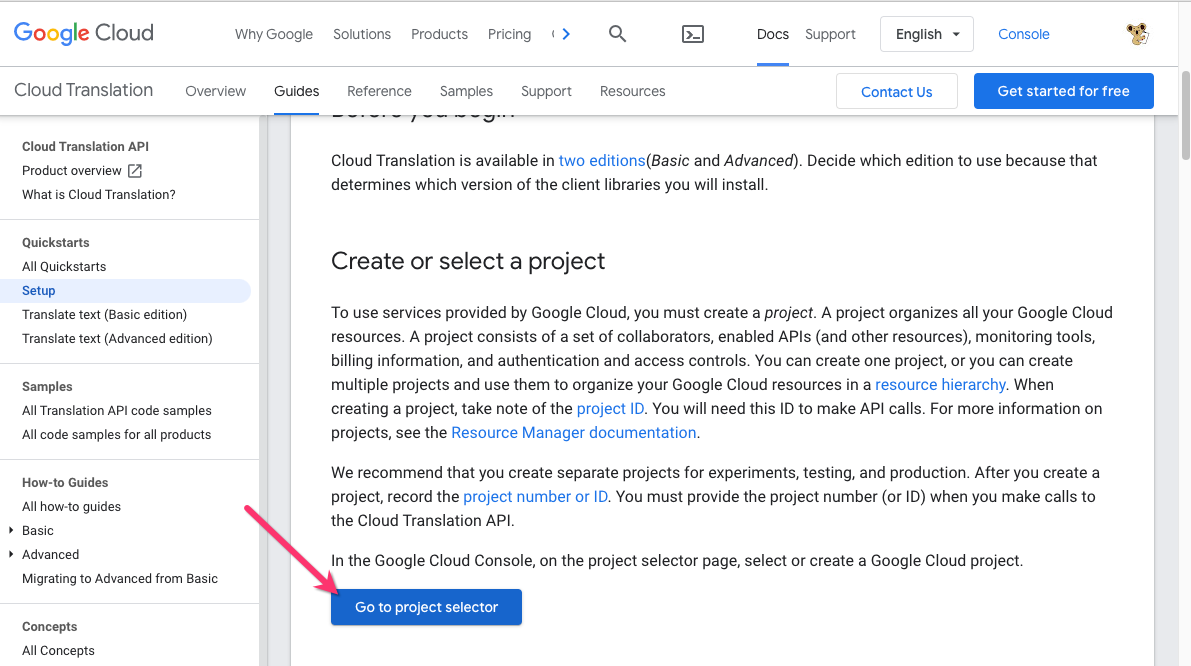
Task: Click the Contact Us button
Action: pyautogui.click(x=896, y=92)
